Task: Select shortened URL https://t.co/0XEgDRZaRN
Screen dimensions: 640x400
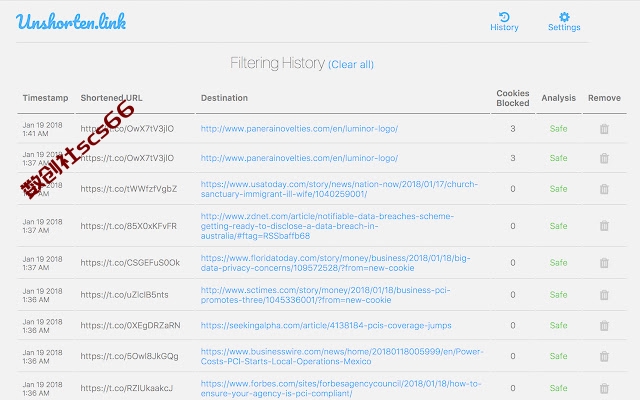Action: point(130,325)
